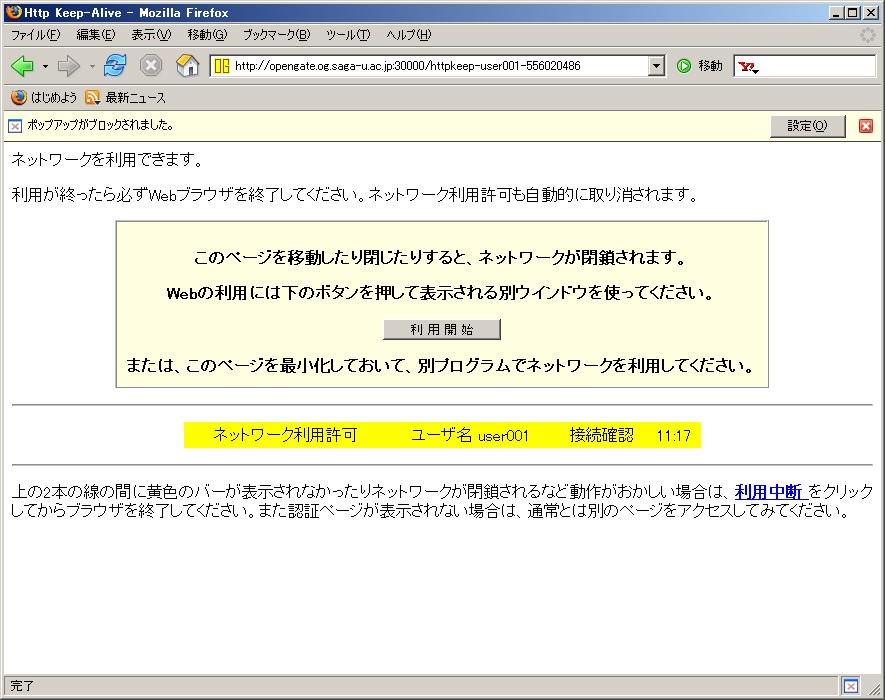Open the 最新ニュース RSS bookmark
The height and width of the screenshot is (700, 885).
click(125, 98)
